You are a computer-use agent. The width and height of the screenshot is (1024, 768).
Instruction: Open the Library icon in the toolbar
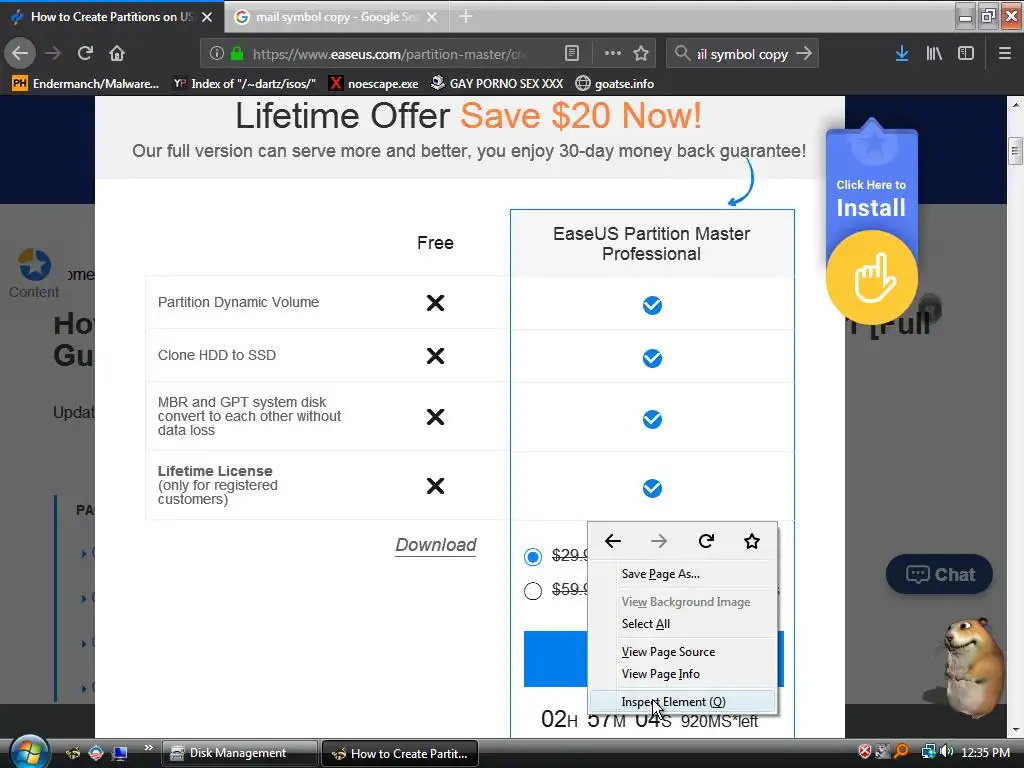934,54
